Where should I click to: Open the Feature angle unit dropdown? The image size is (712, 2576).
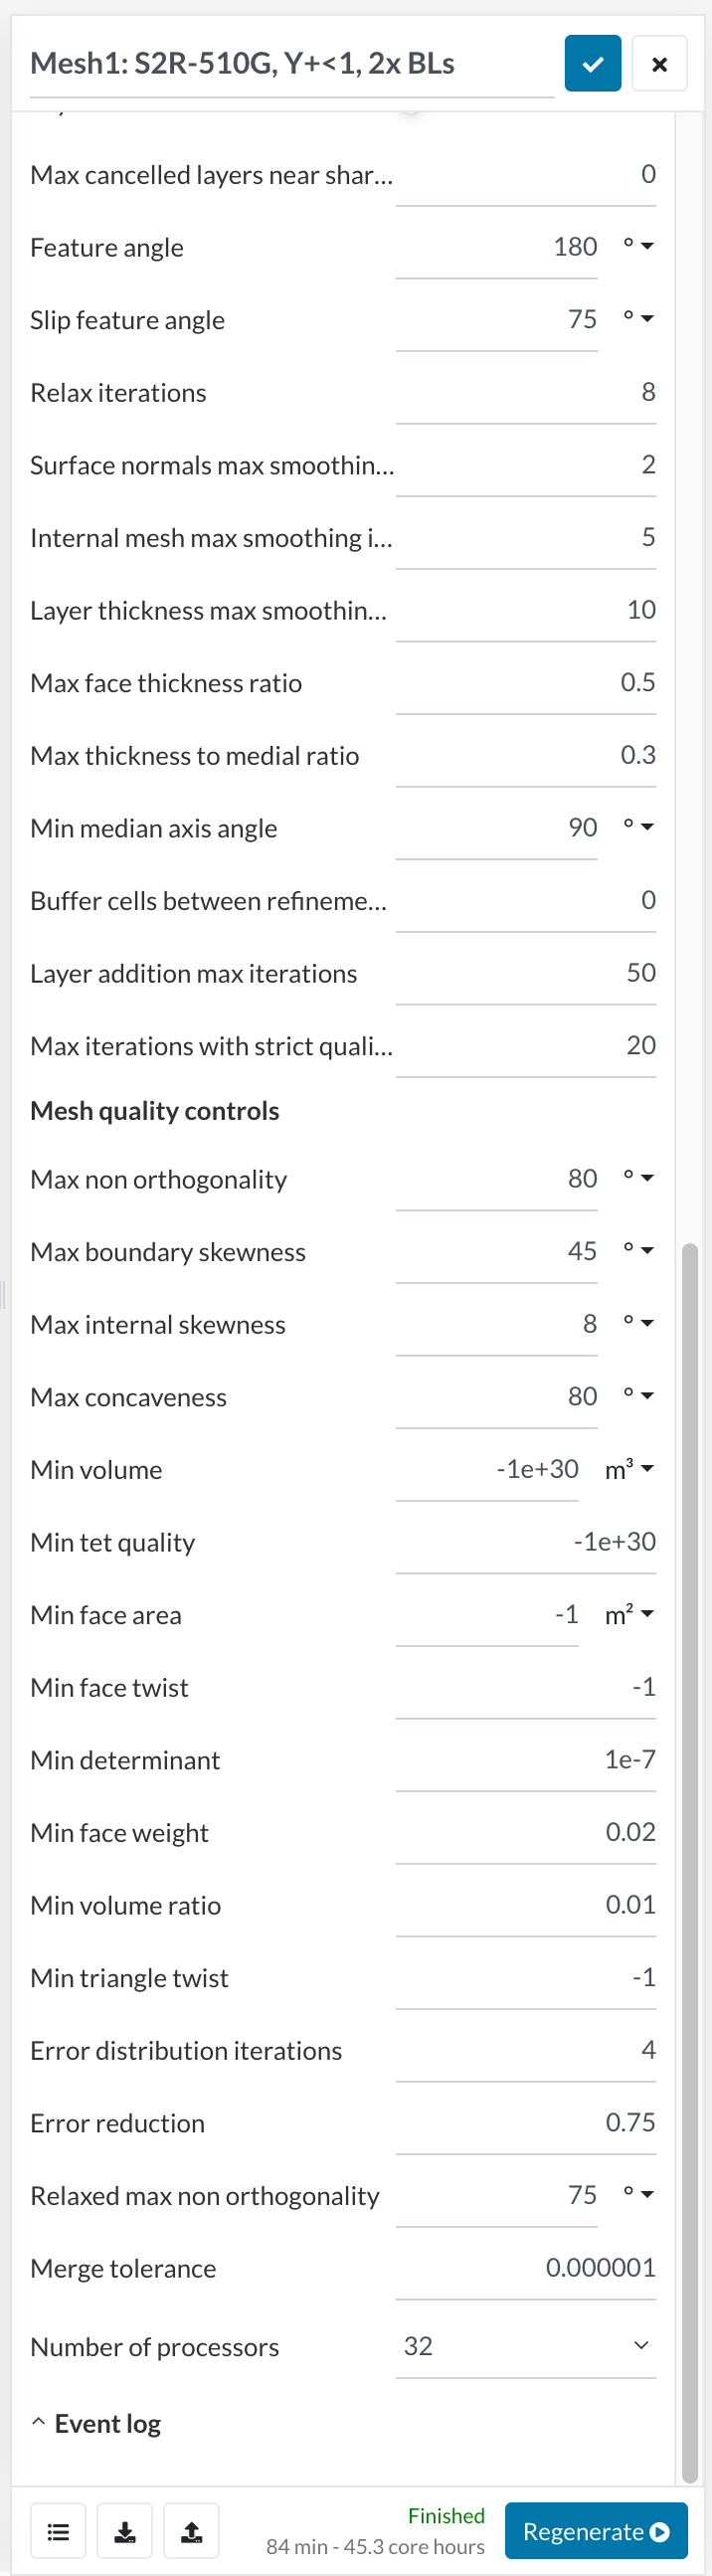coord(638,247)
